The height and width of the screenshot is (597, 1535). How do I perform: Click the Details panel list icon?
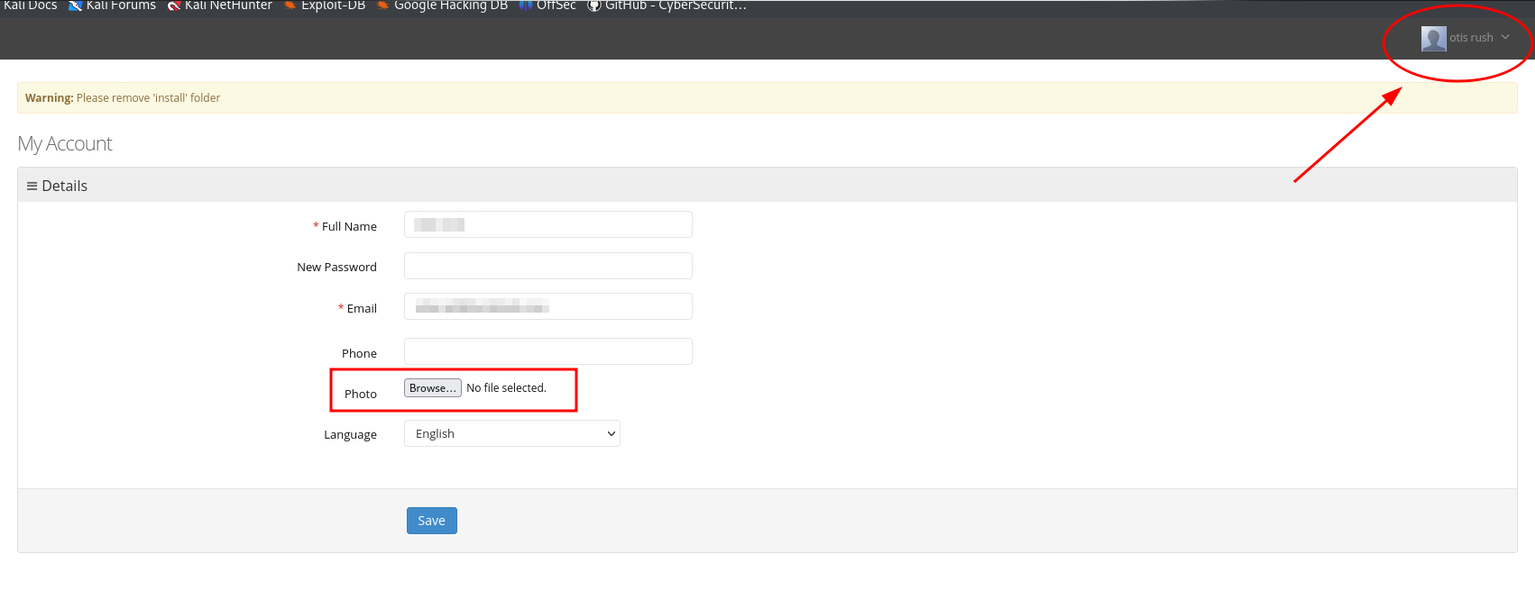(31, 186)
